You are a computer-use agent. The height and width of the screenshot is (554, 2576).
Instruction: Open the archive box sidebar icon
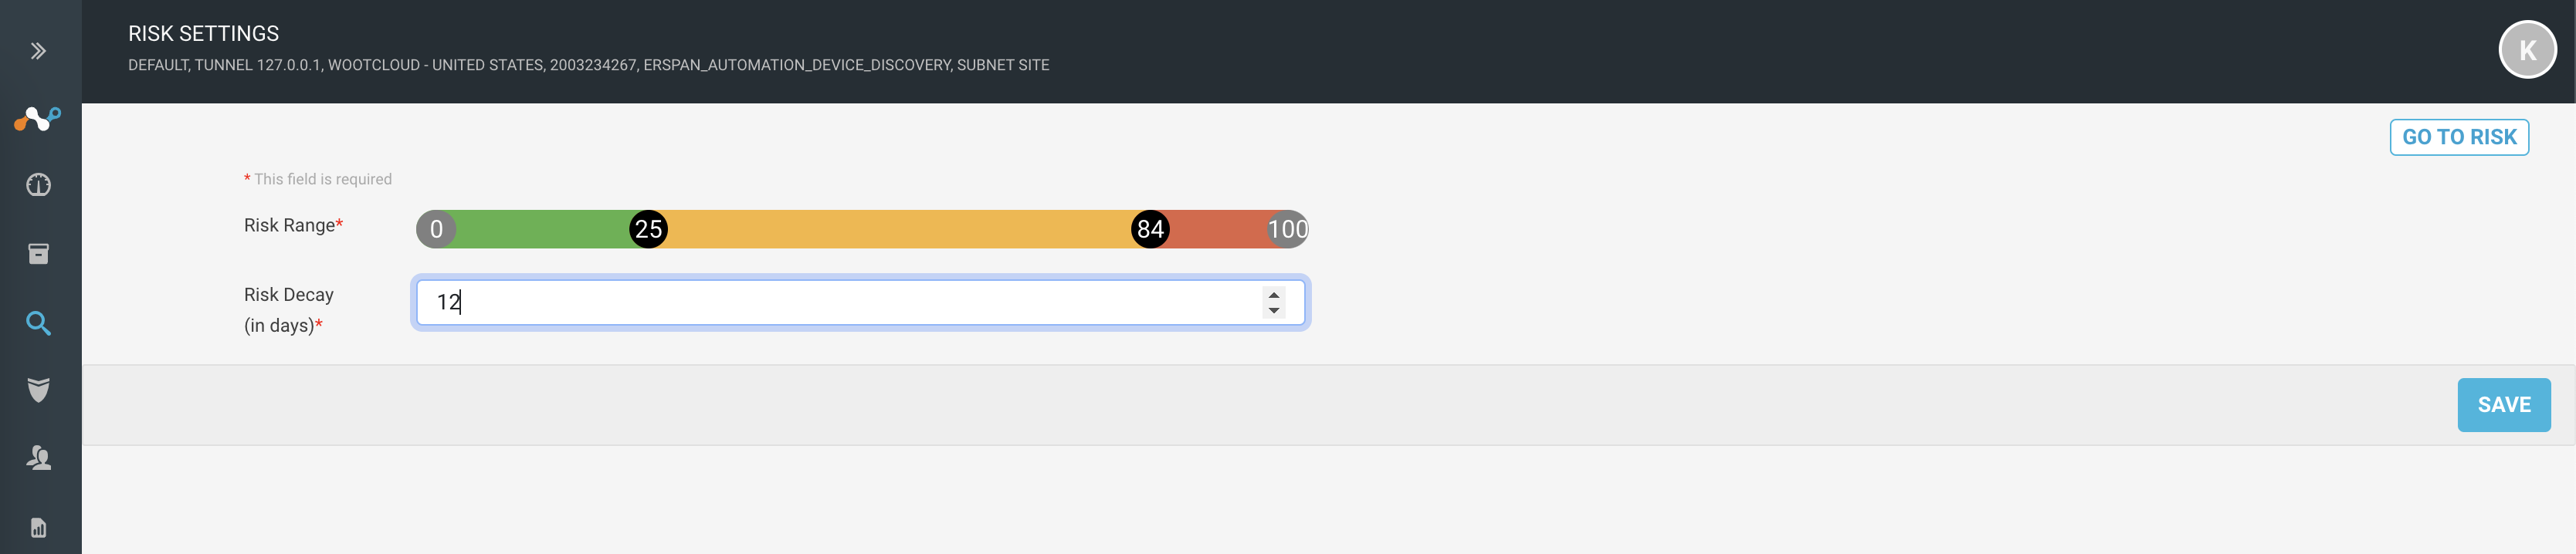(x=38, y=254)
